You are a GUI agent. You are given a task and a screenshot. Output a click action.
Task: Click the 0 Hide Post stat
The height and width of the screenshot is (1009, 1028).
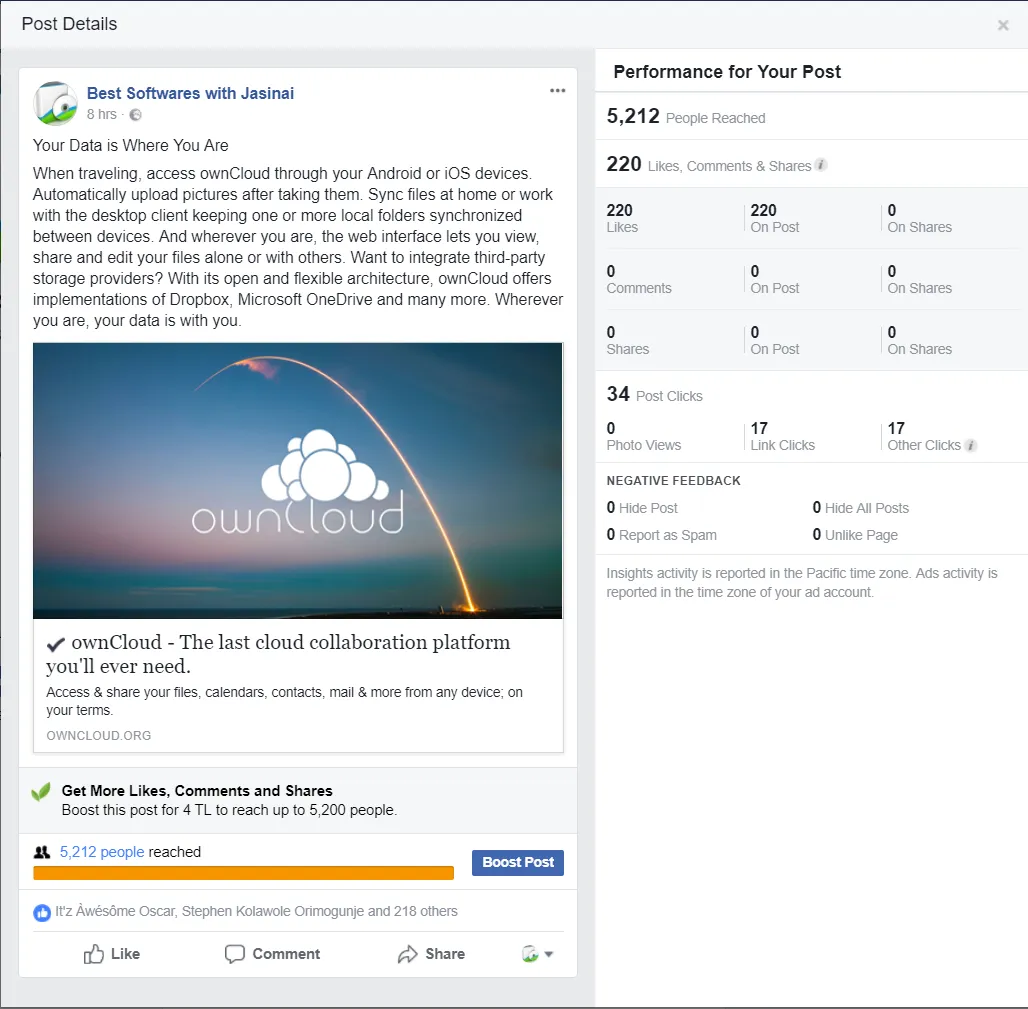pyautogui.click(x=642, y=508)
